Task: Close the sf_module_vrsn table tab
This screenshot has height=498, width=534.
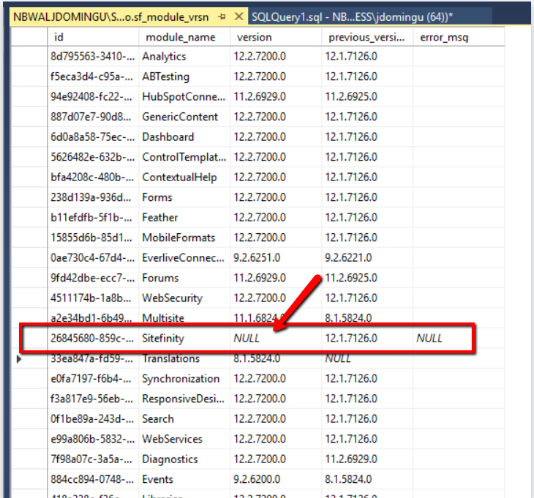Action: 239,16
